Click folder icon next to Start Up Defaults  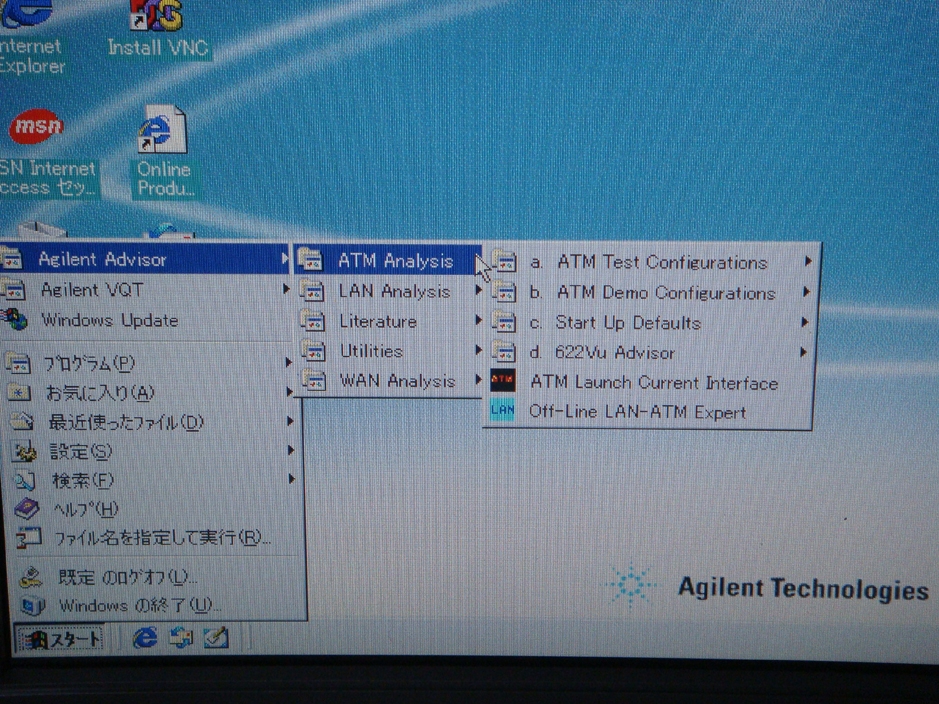(504, 323)
